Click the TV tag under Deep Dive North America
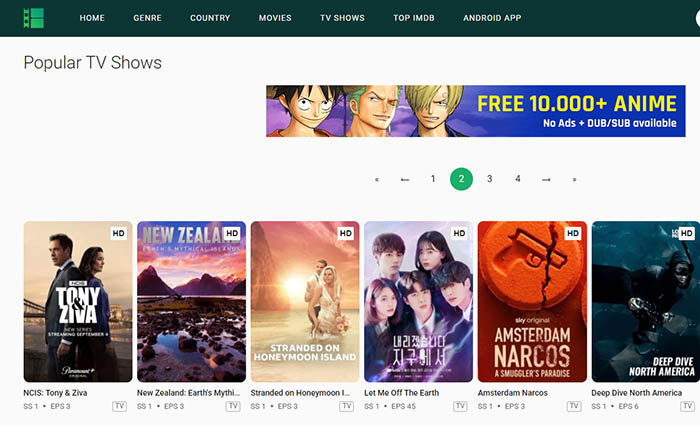 click(688, 406)
